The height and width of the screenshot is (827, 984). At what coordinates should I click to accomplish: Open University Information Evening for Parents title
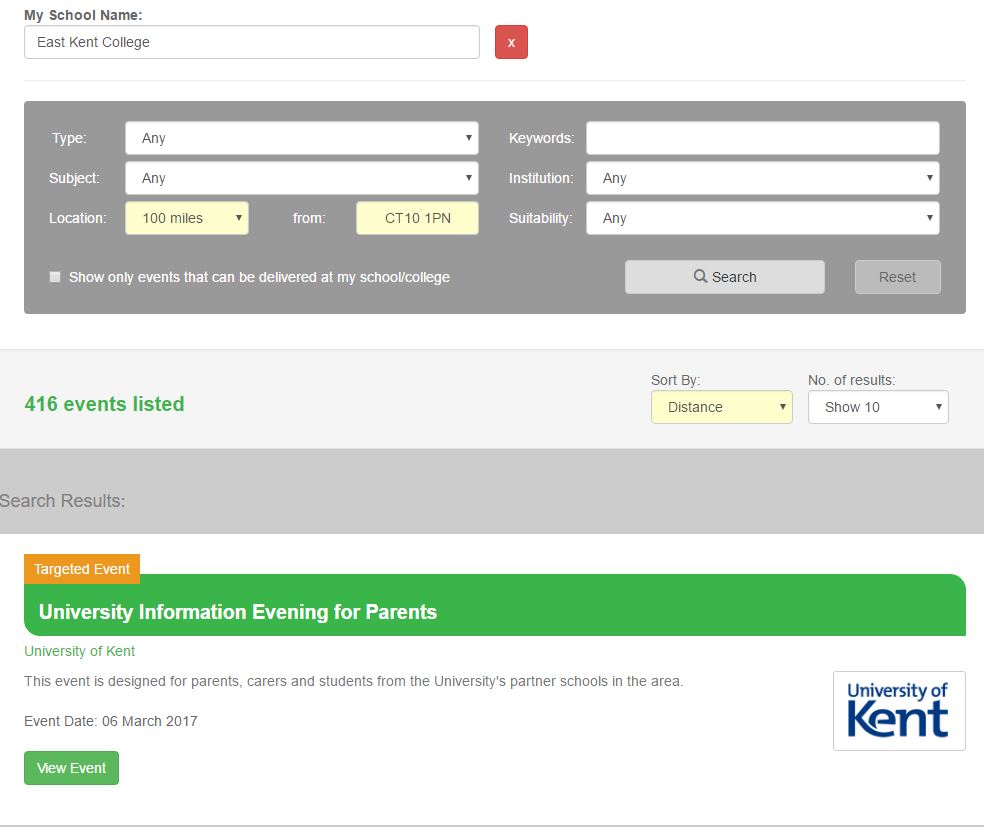[x=238, y=612]
